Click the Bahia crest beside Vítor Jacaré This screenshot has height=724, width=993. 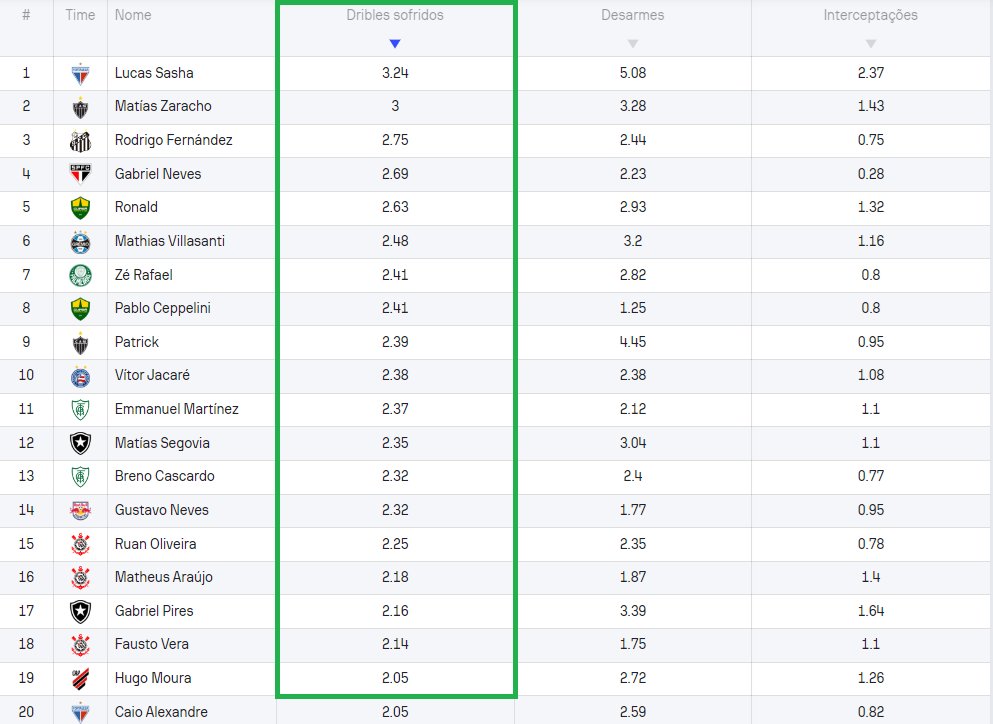(80, 376)
